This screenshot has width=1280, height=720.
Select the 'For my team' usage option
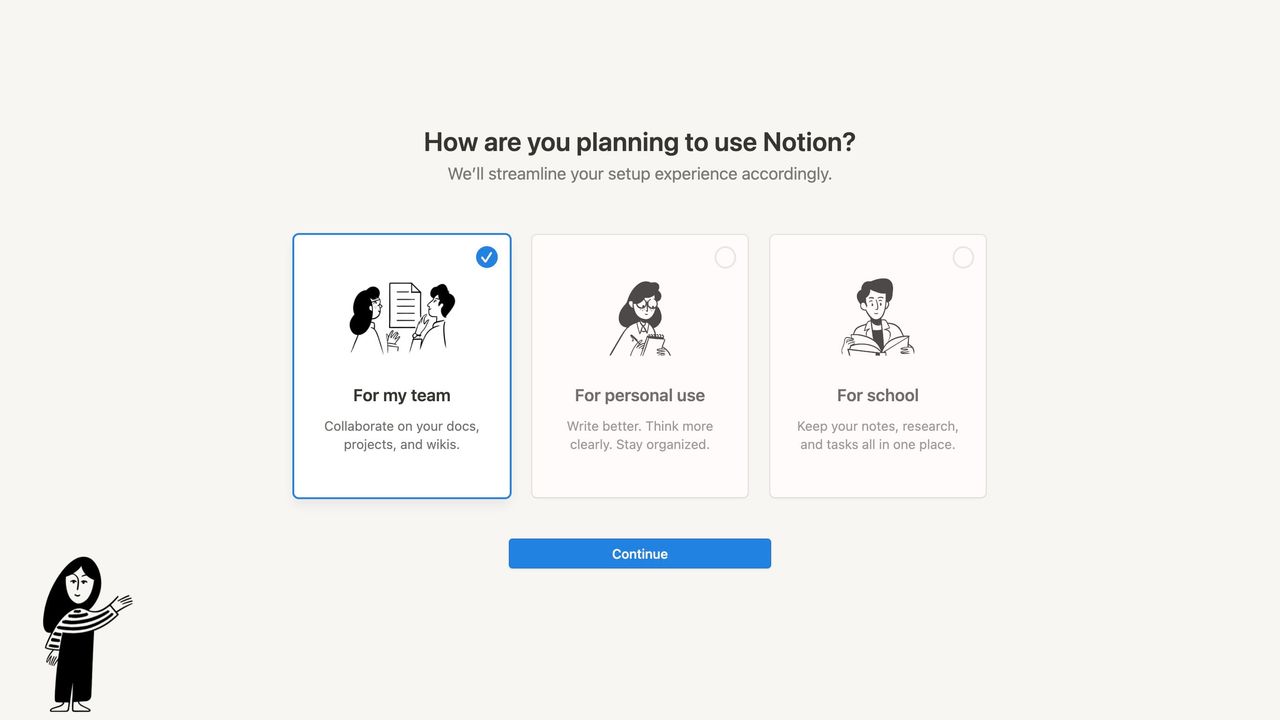401,365
